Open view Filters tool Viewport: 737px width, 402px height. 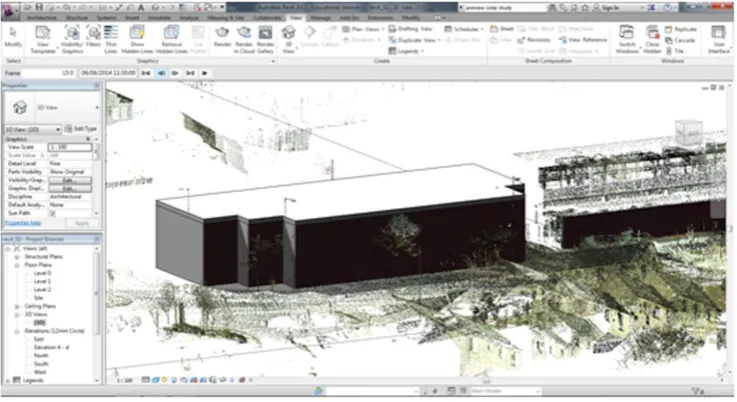[94, 37]
